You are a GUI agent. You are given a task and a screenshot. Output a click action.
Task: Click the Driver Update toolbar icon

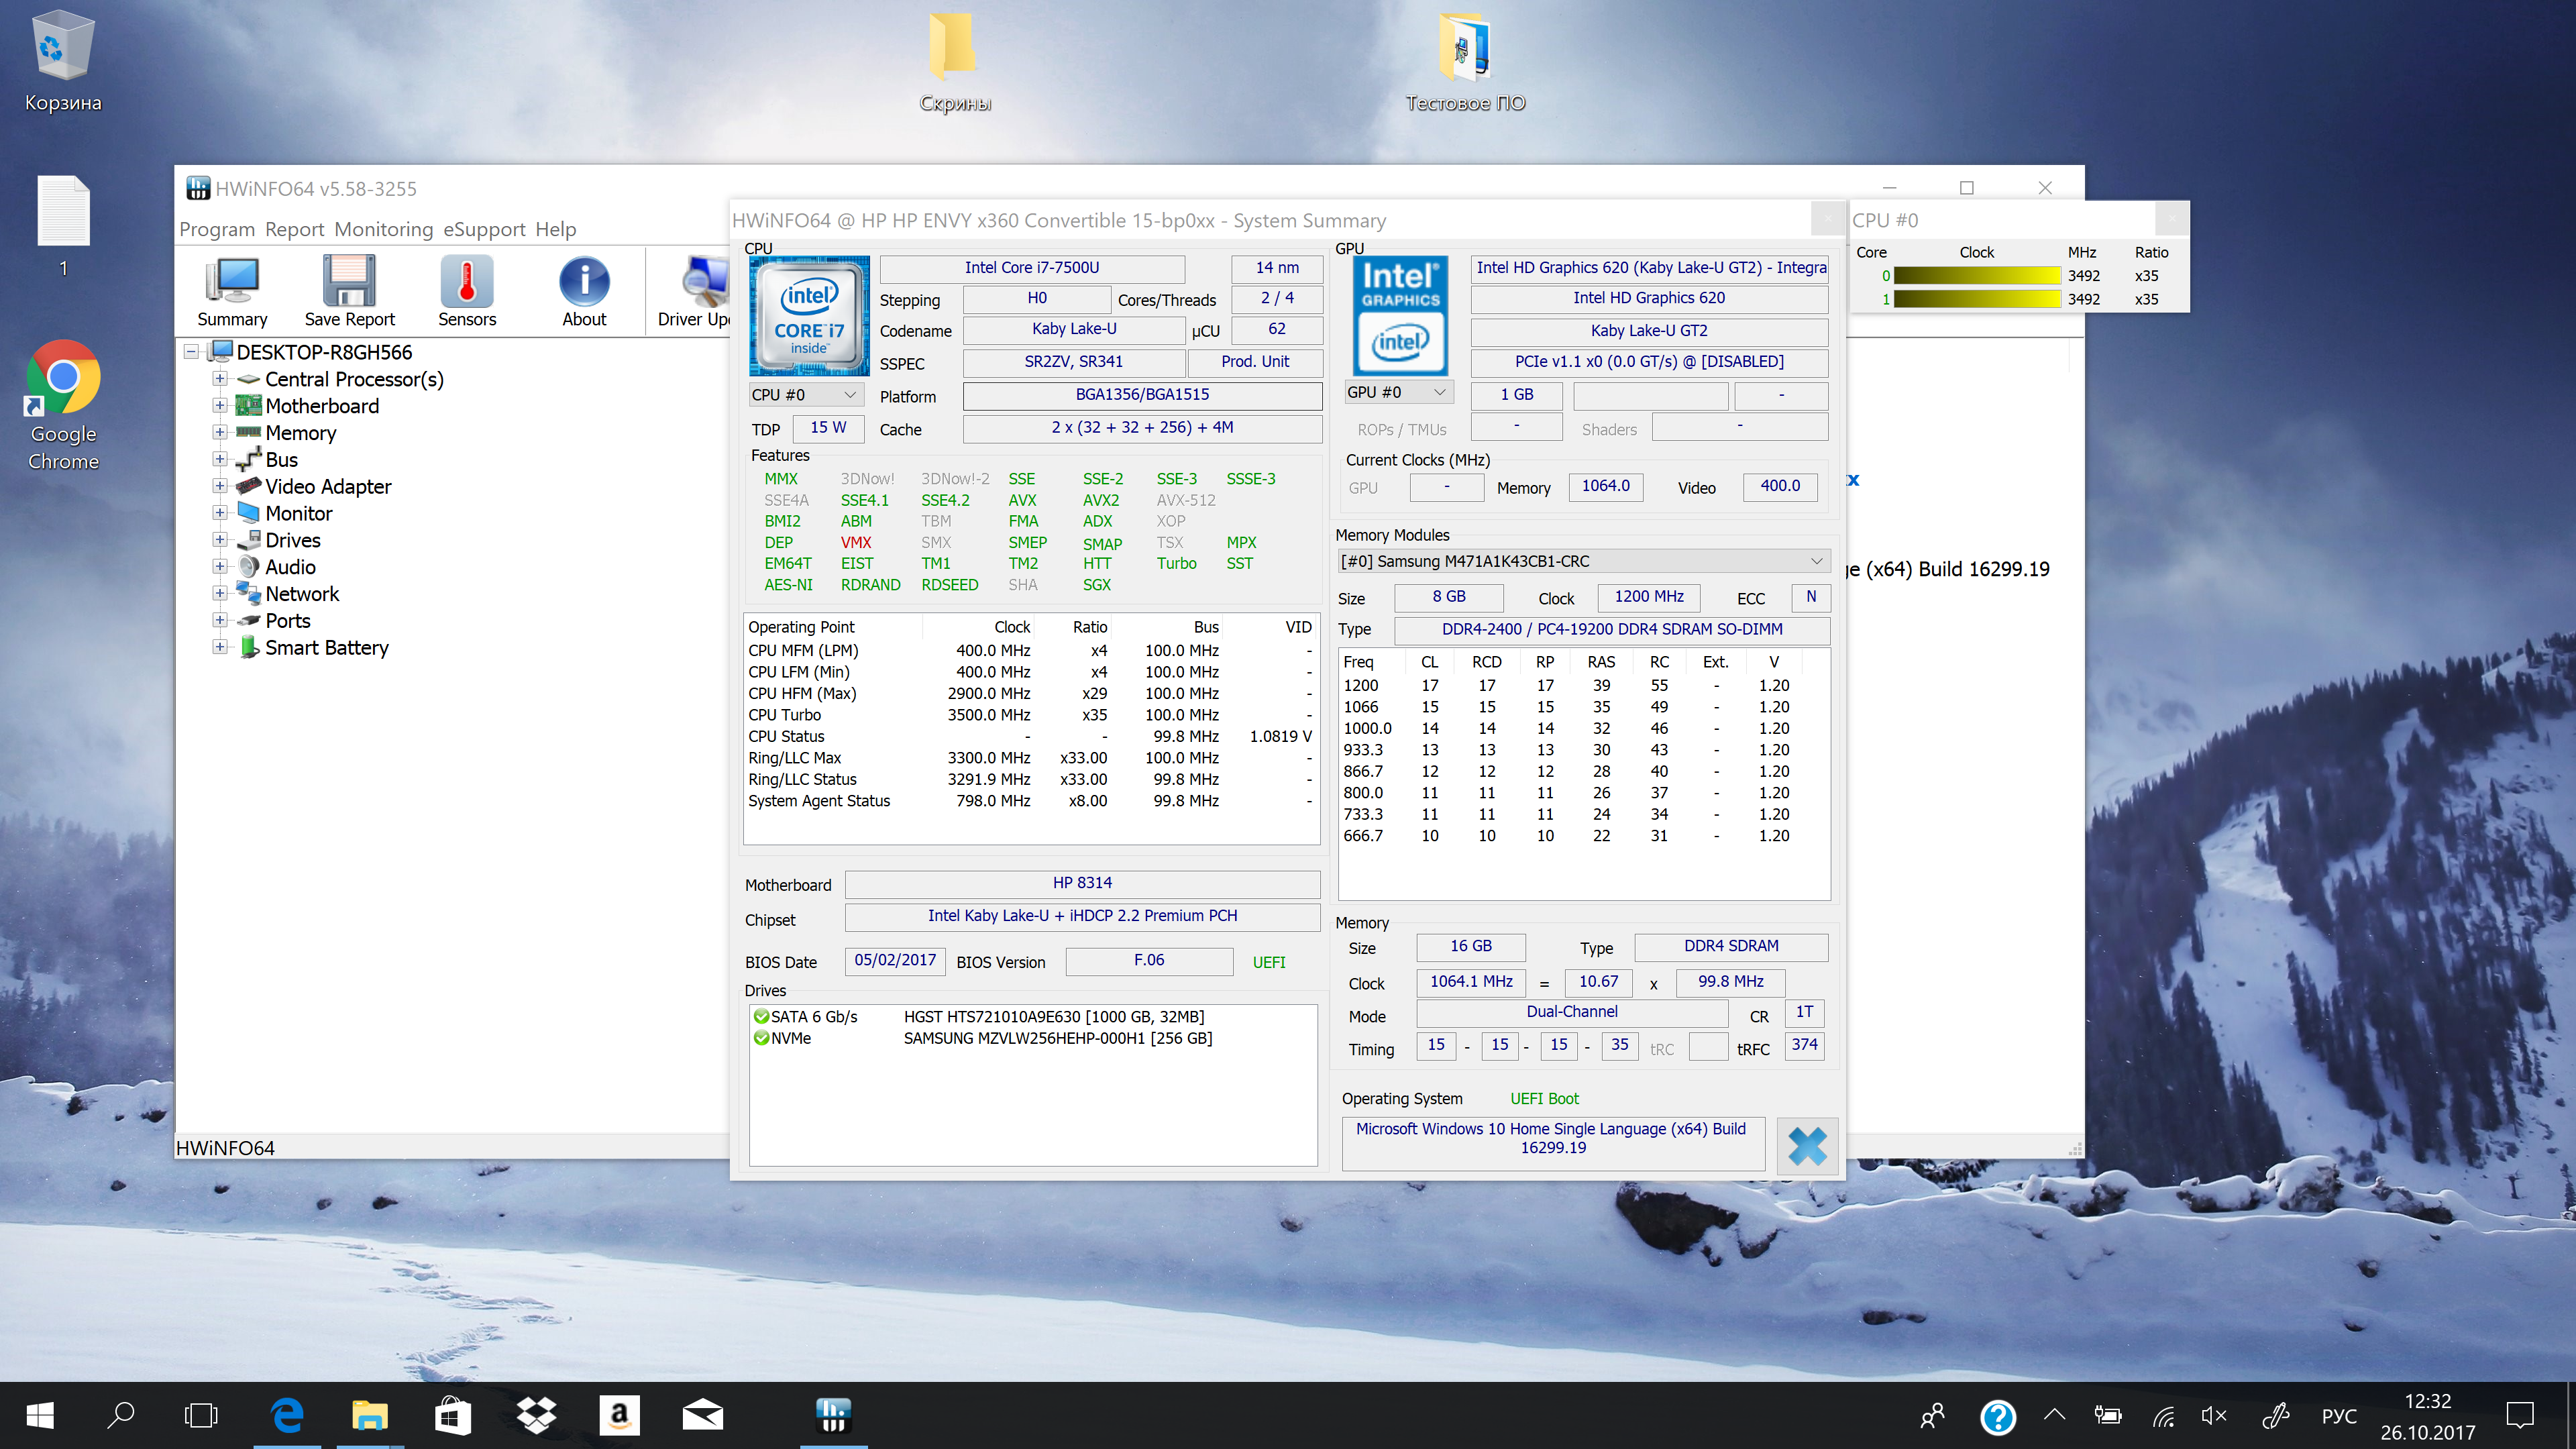(694, 291)
